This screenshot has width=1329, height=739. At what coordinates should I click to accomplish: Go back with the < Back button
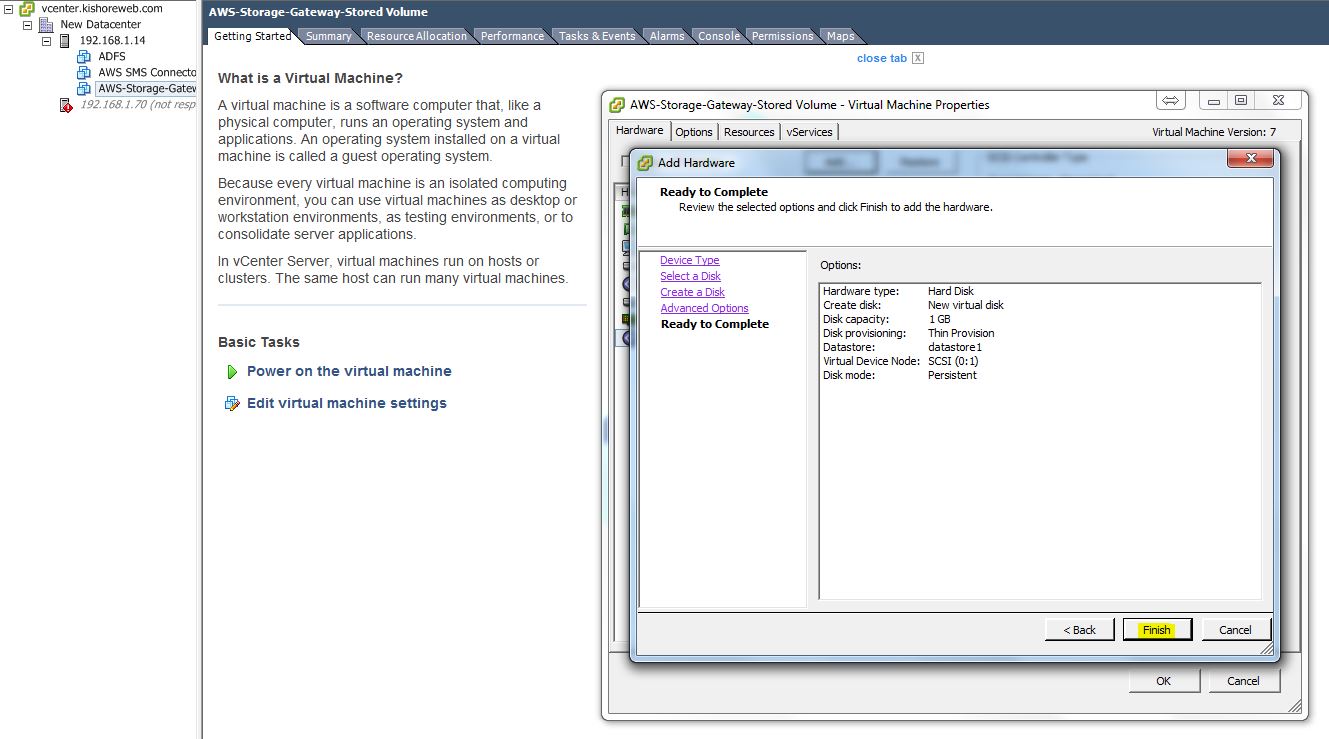click(1079, 630)
